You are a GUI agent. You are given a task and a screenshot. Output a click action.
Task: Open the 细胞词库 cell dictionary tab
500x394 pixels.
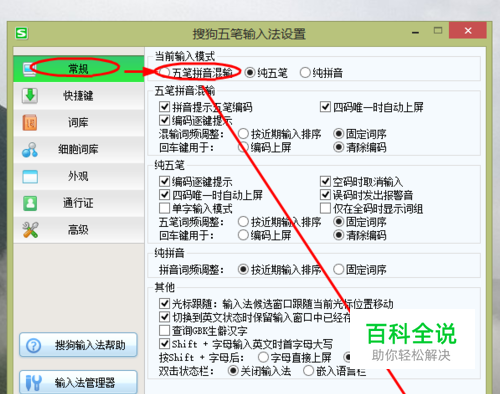coord(79,149)
